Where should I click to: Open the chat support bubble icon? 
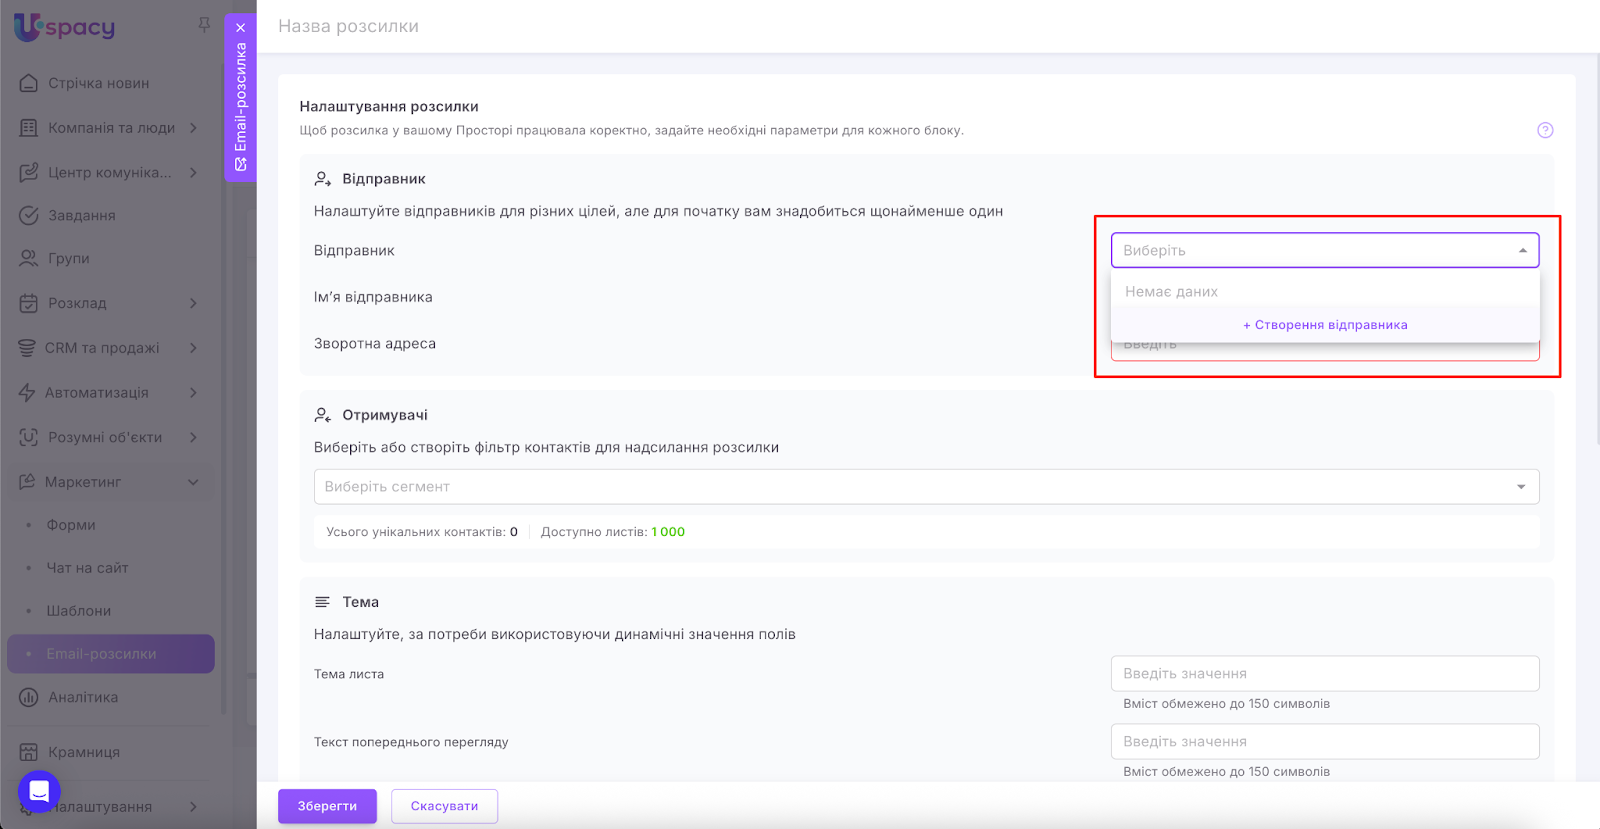pyautogui.click(x=39, y=792)
